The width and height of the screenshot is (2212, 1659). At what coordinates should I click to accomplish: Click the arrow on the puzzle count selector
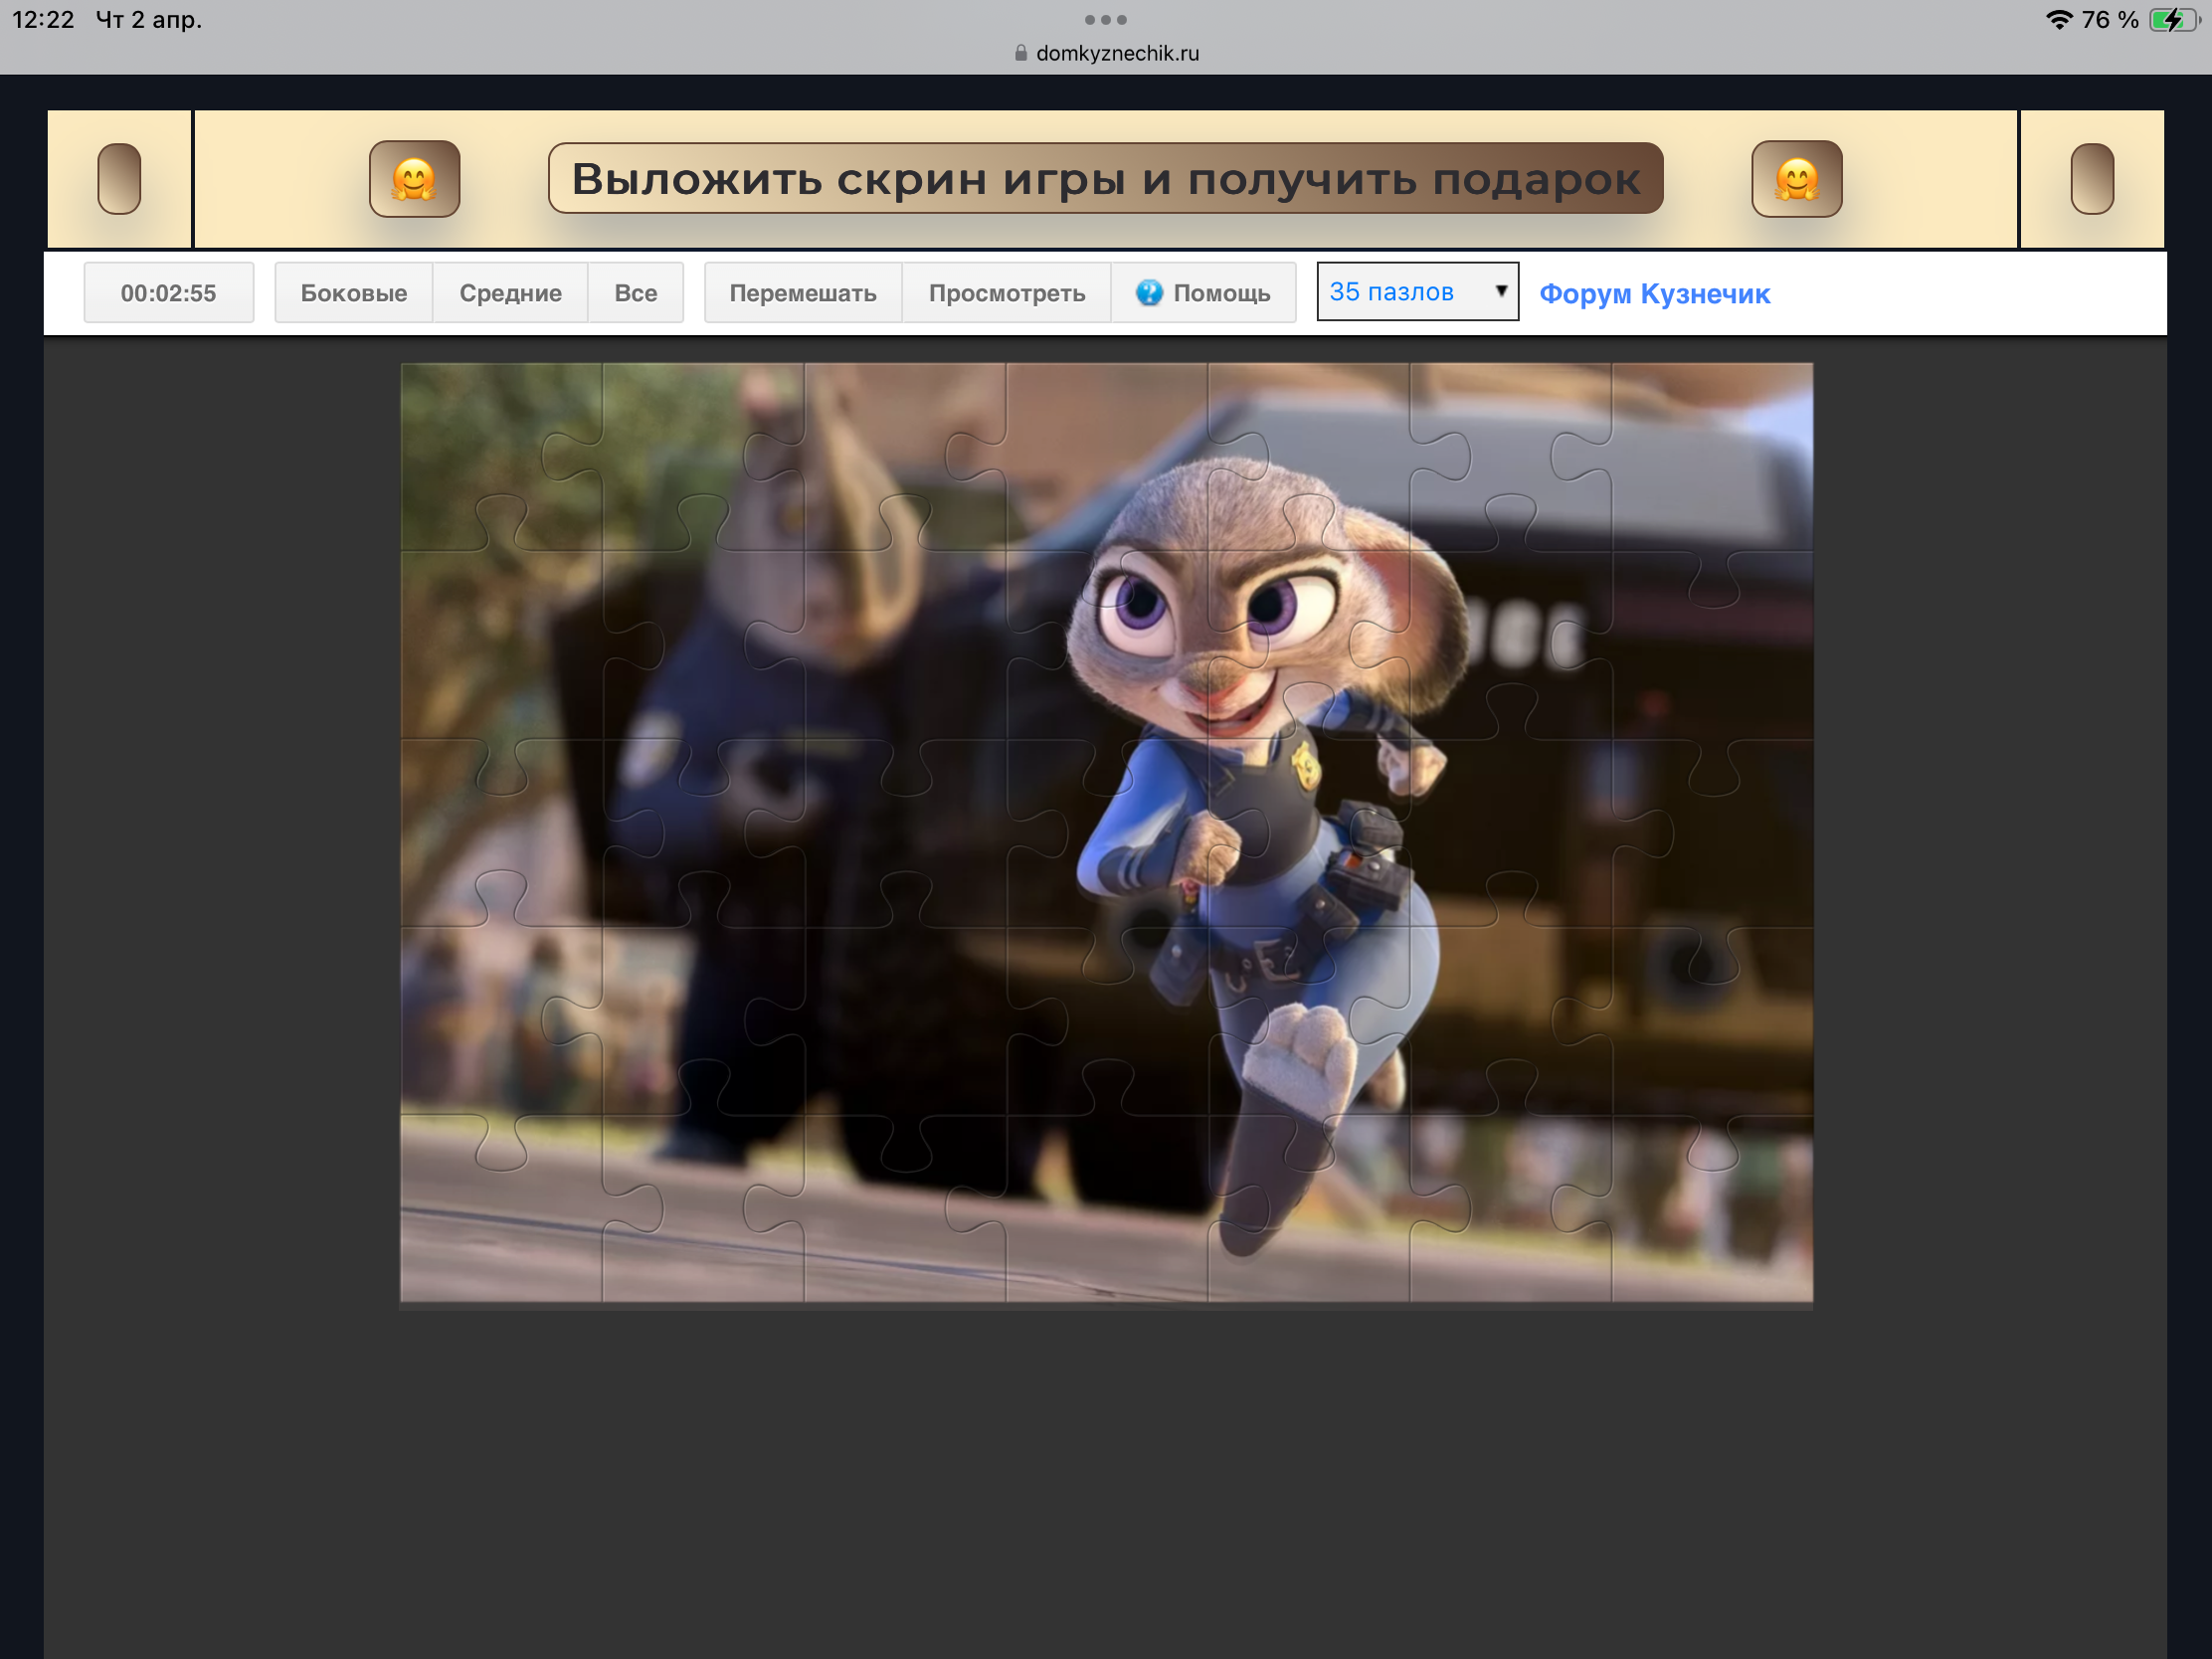click(x=1500, y=291)
